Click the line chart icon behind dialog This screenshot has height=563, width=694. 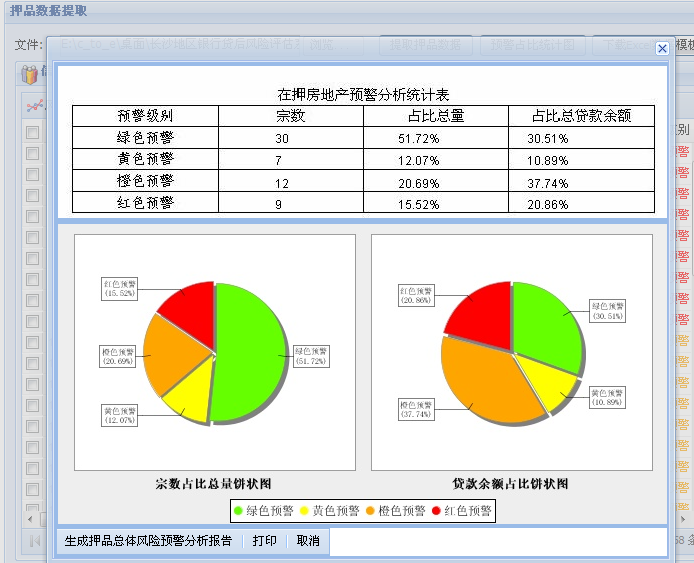tap(35, 106)
